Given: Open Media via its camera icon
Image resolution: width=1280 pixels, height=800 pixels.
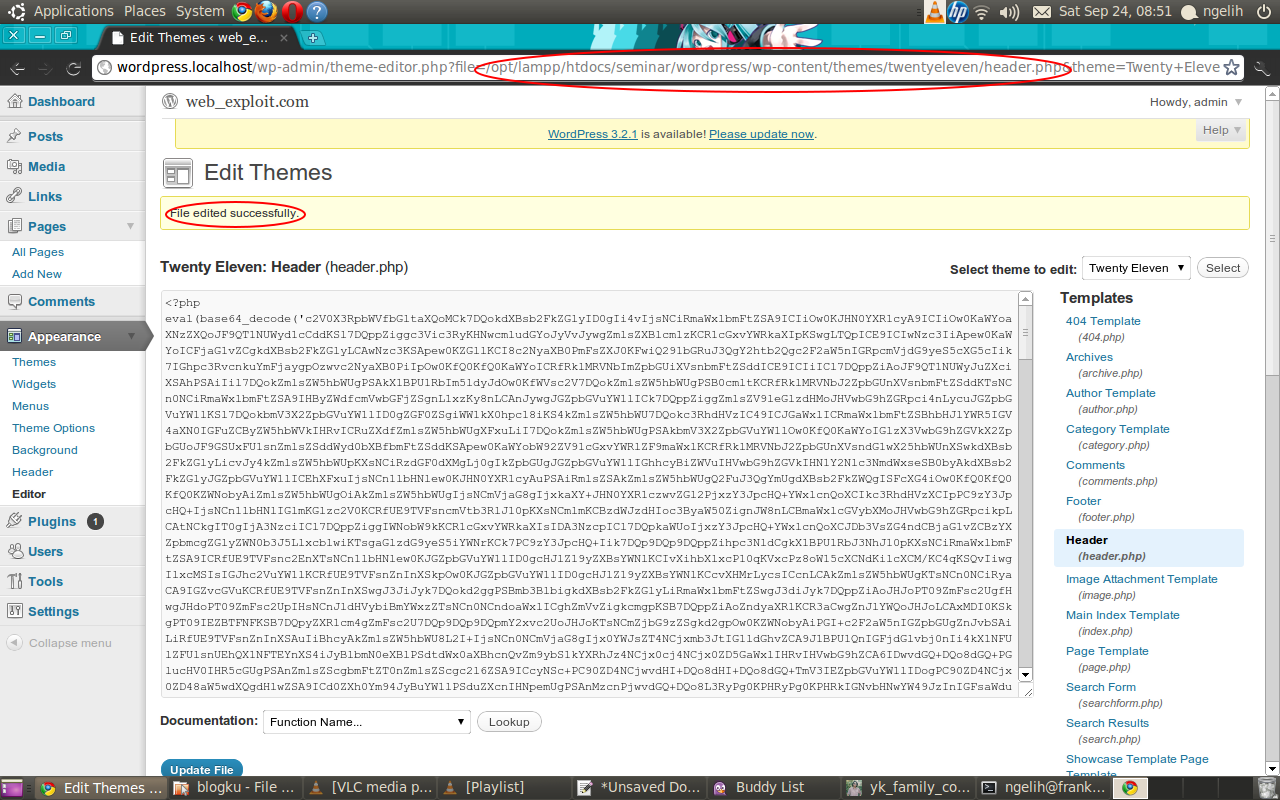Looking at the screenshot, I should pyautogui.click(x=16, y=166).
